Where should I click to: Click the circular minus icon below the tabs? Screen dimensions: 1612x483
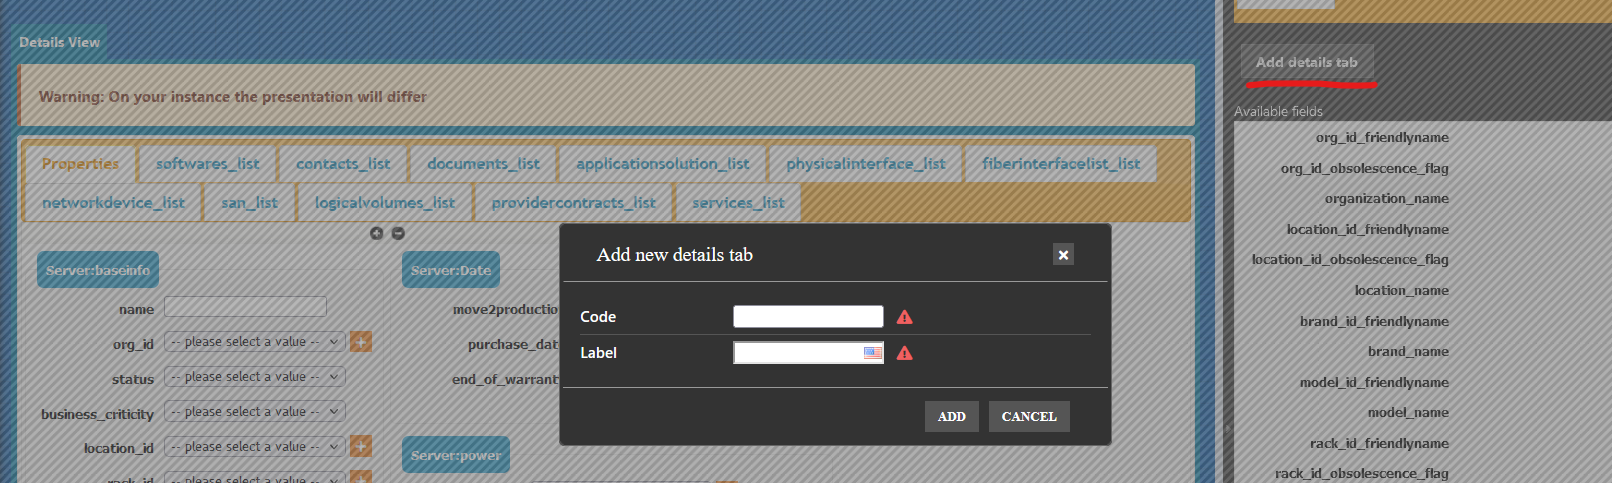(x=398, y=233)
